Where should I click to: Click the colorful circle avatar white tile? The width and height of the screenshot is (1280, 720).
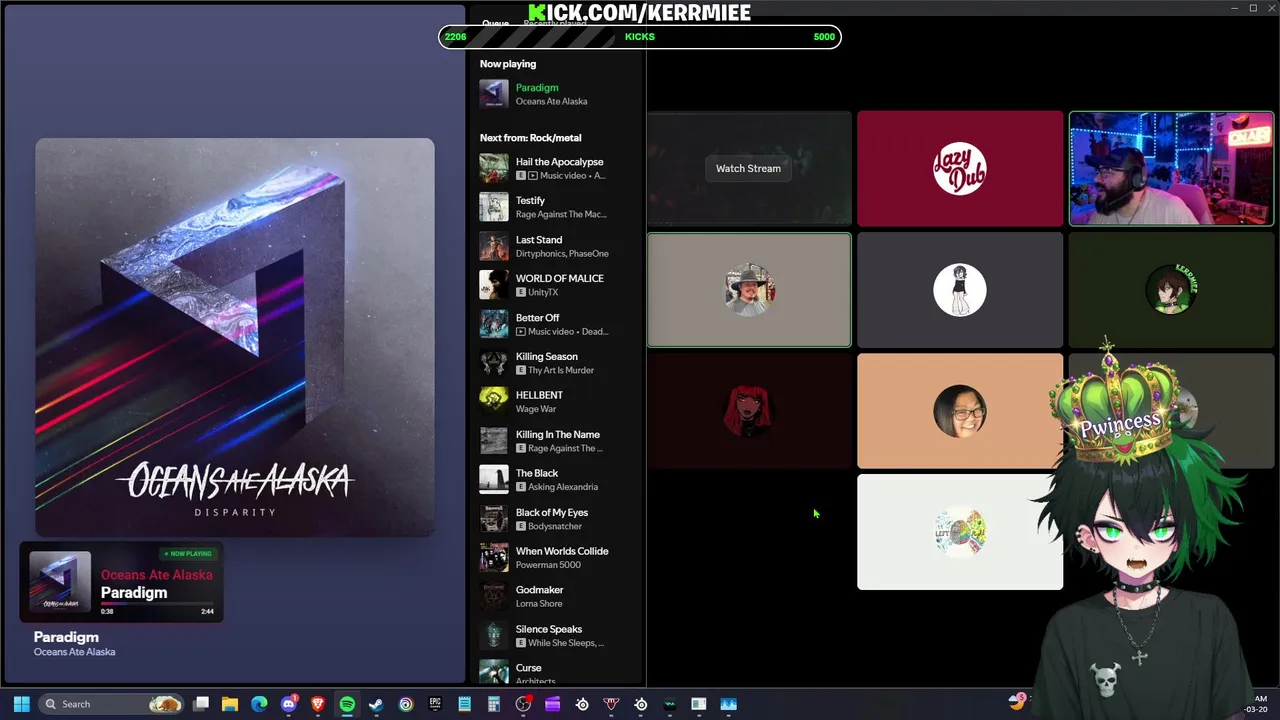(x=960, y=532)
